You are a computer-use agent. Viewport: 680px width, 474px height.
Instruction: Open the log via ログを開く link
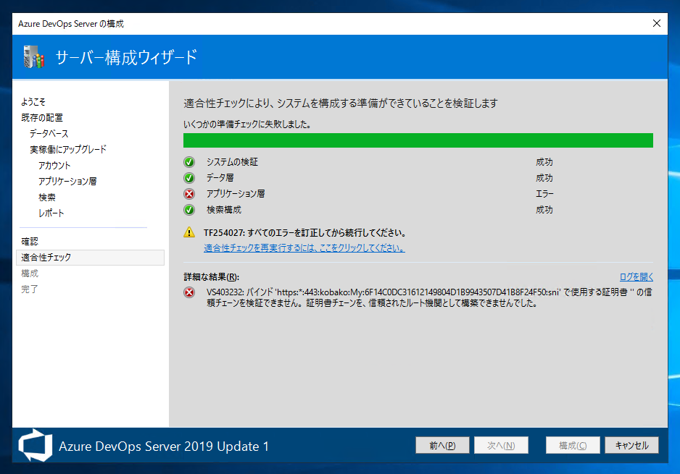(x=636, y=277)
